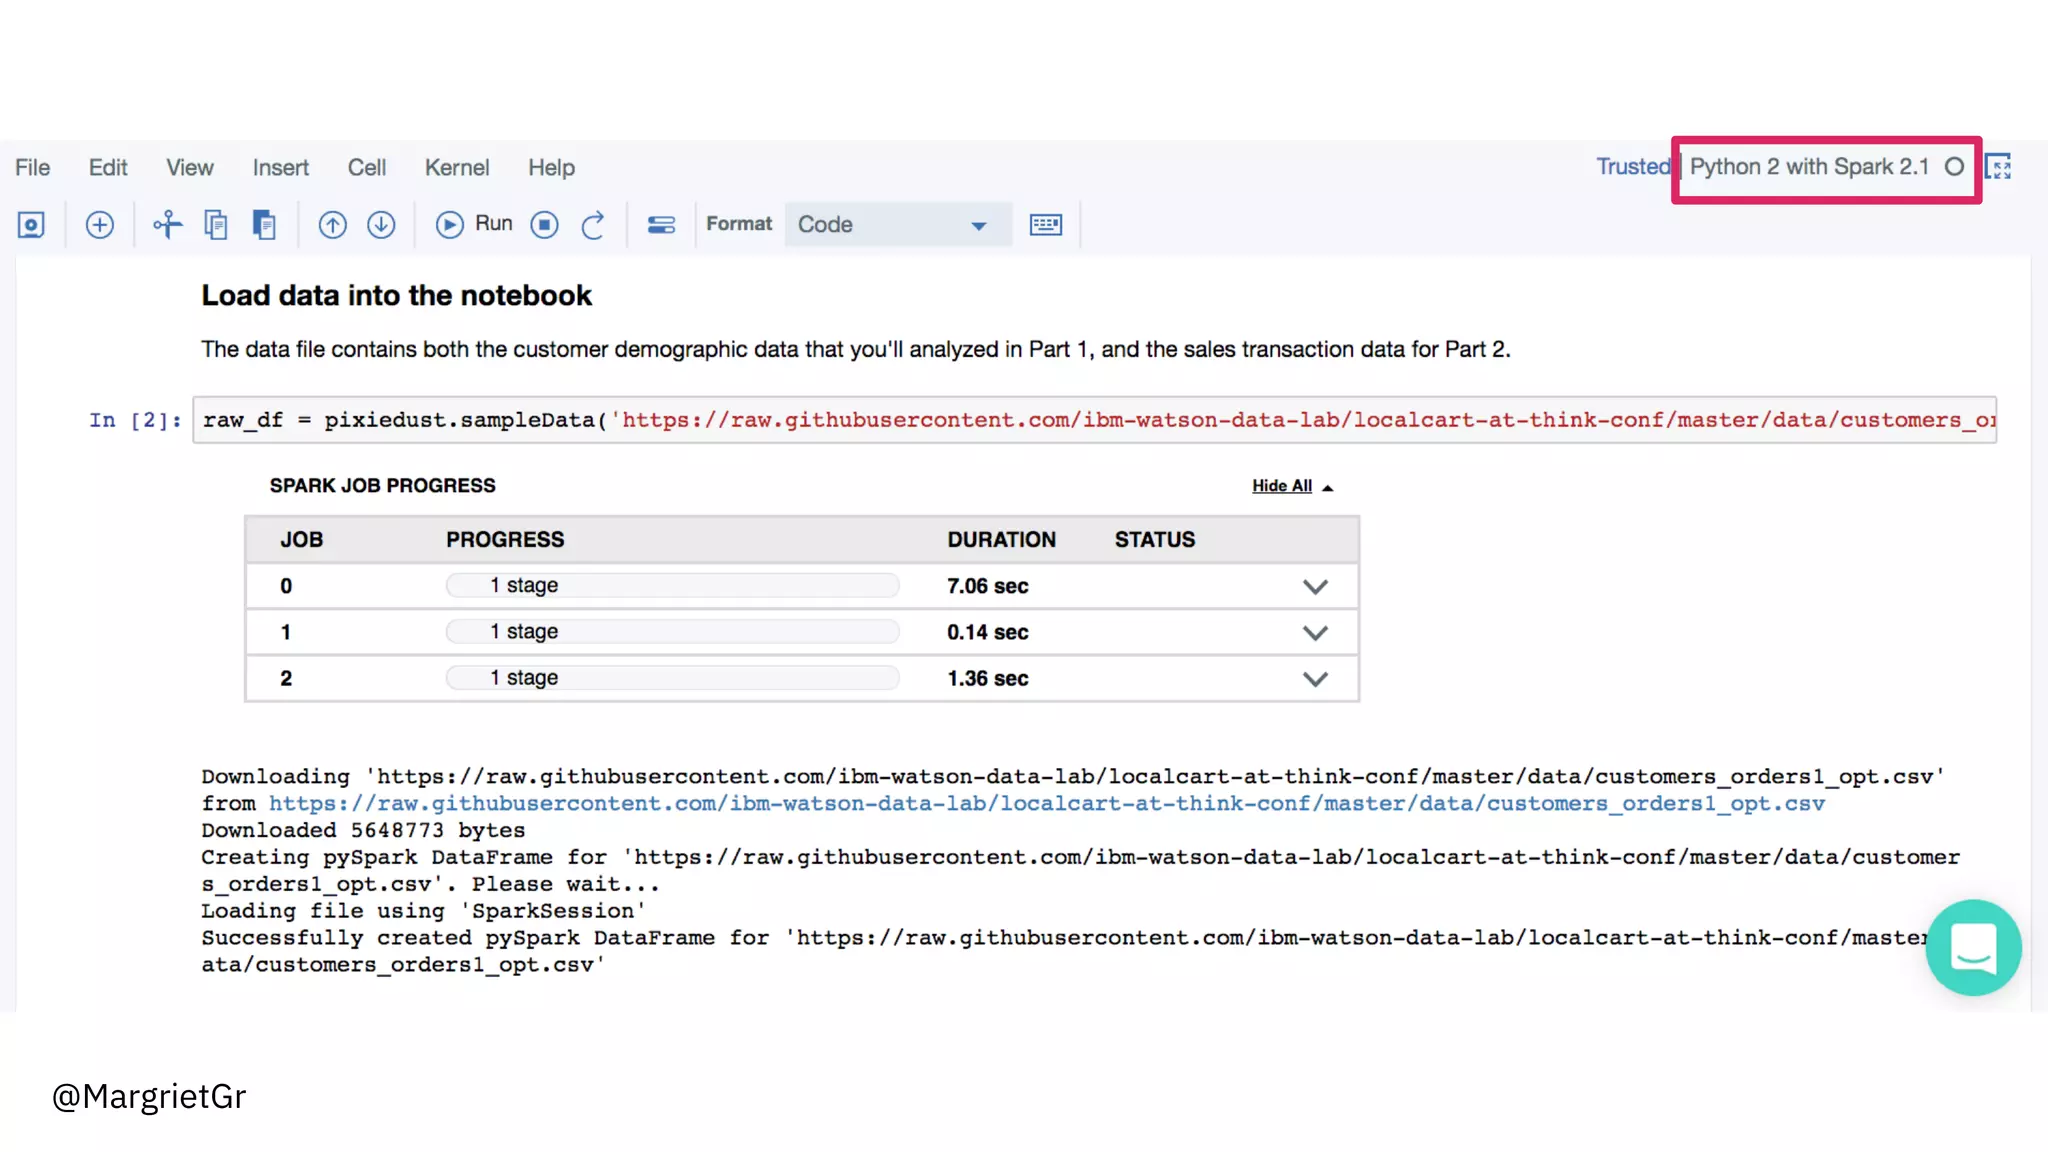Paste cell below using the paste icon

[264, 225]
